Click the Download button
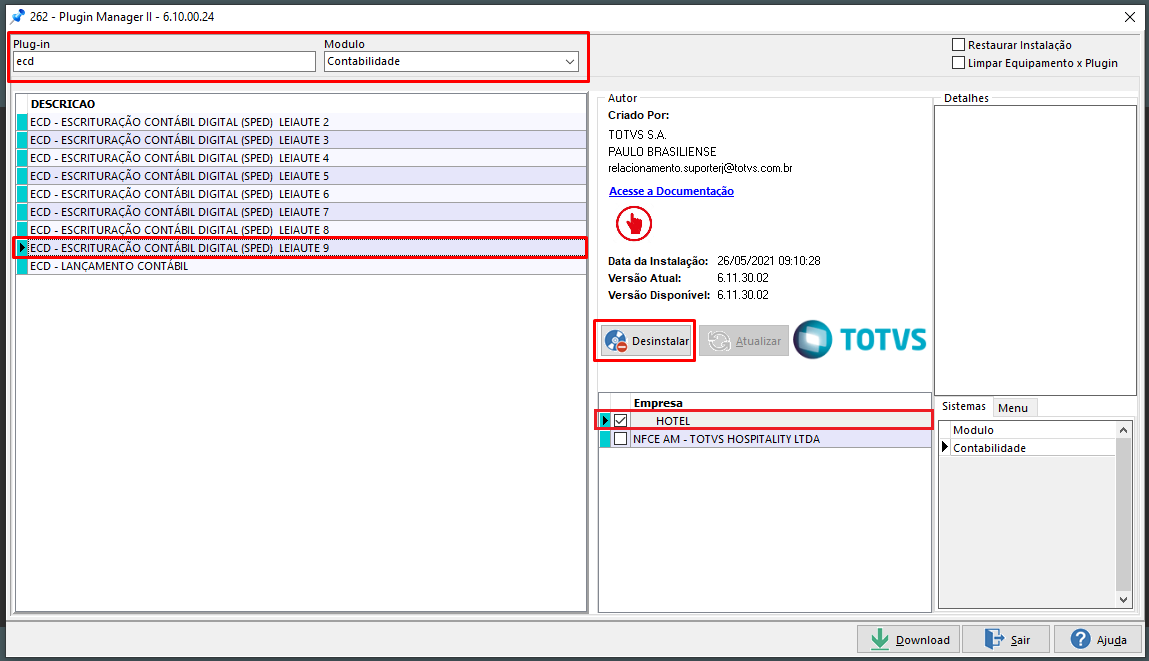The width and height of the screenshot is (1149, 661). 909,640
